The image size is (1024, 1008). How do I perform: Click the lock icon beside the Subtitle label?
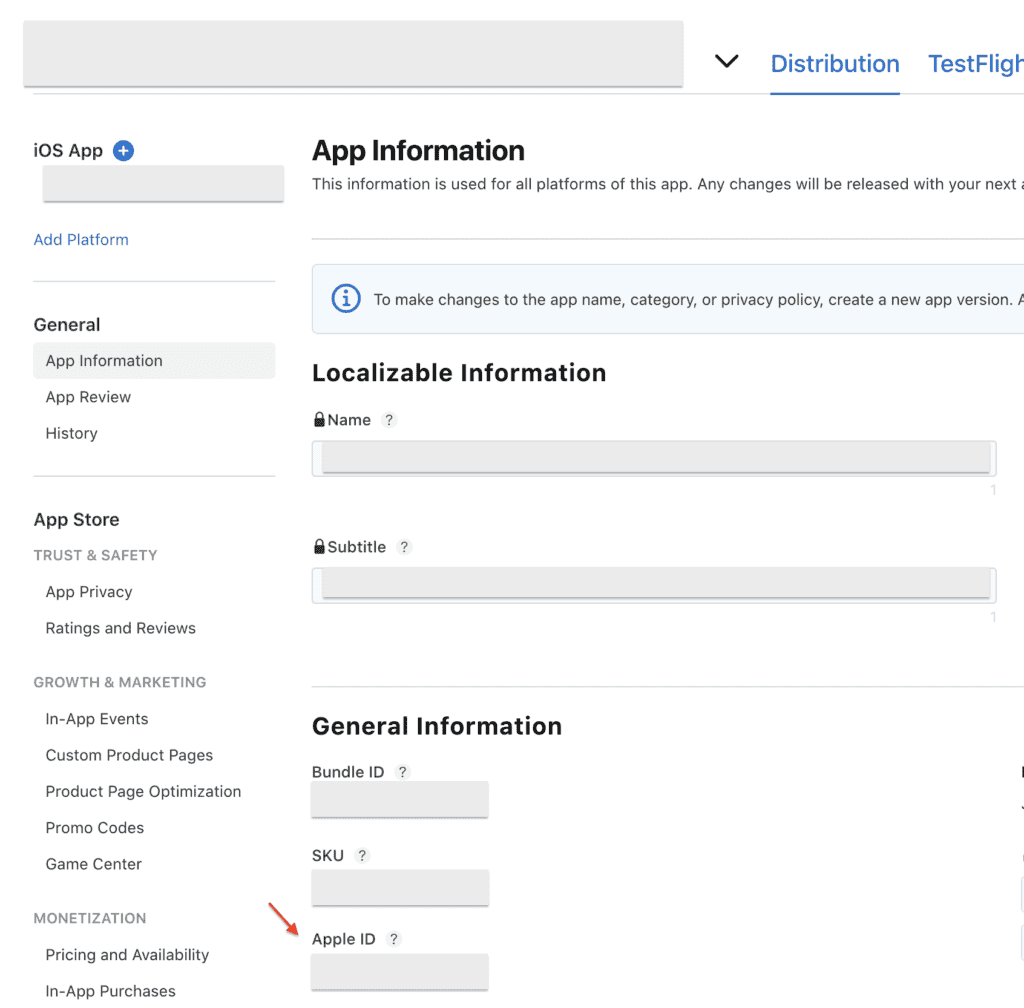pyautogui.click(x=319, y=546)
